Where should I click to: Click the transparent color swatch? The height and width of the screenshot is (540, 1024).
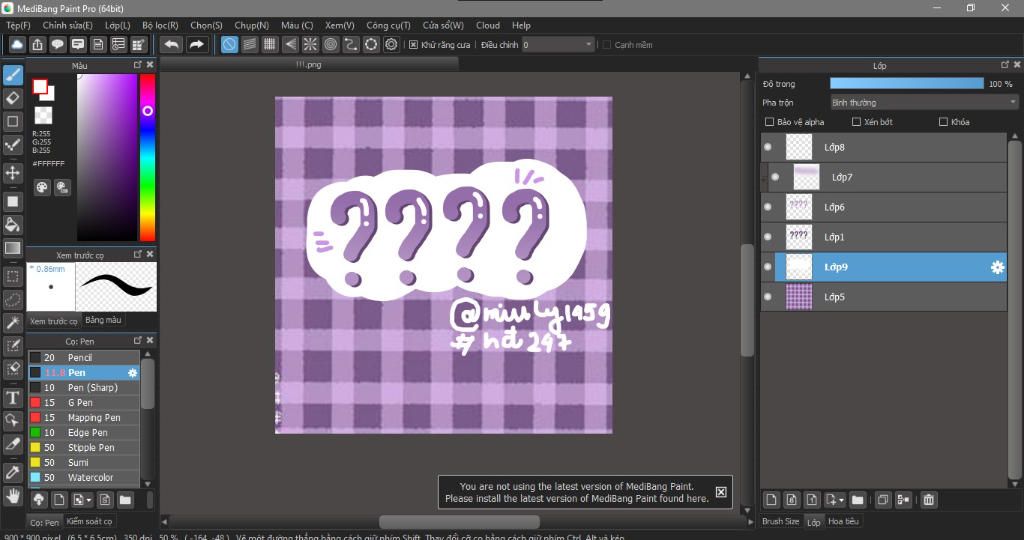click(x=43, y=115)
